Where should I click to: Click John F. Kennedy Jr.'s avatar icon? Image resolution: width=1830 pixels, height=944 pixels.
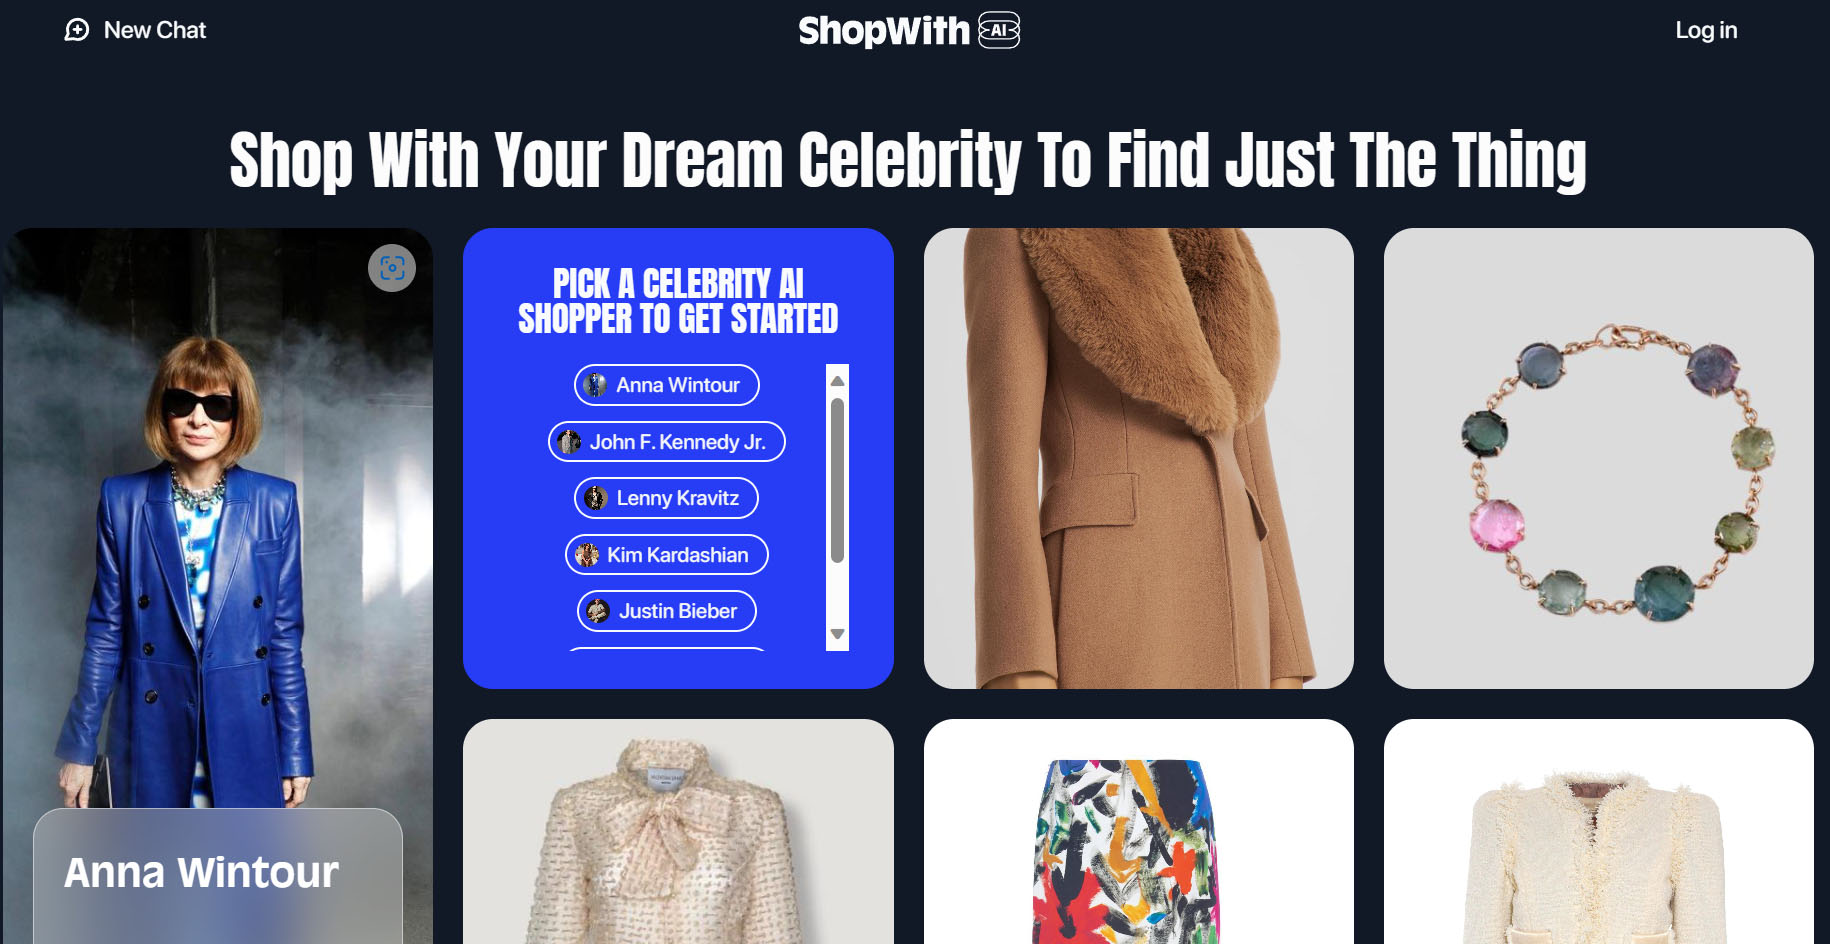pos(569,442)
